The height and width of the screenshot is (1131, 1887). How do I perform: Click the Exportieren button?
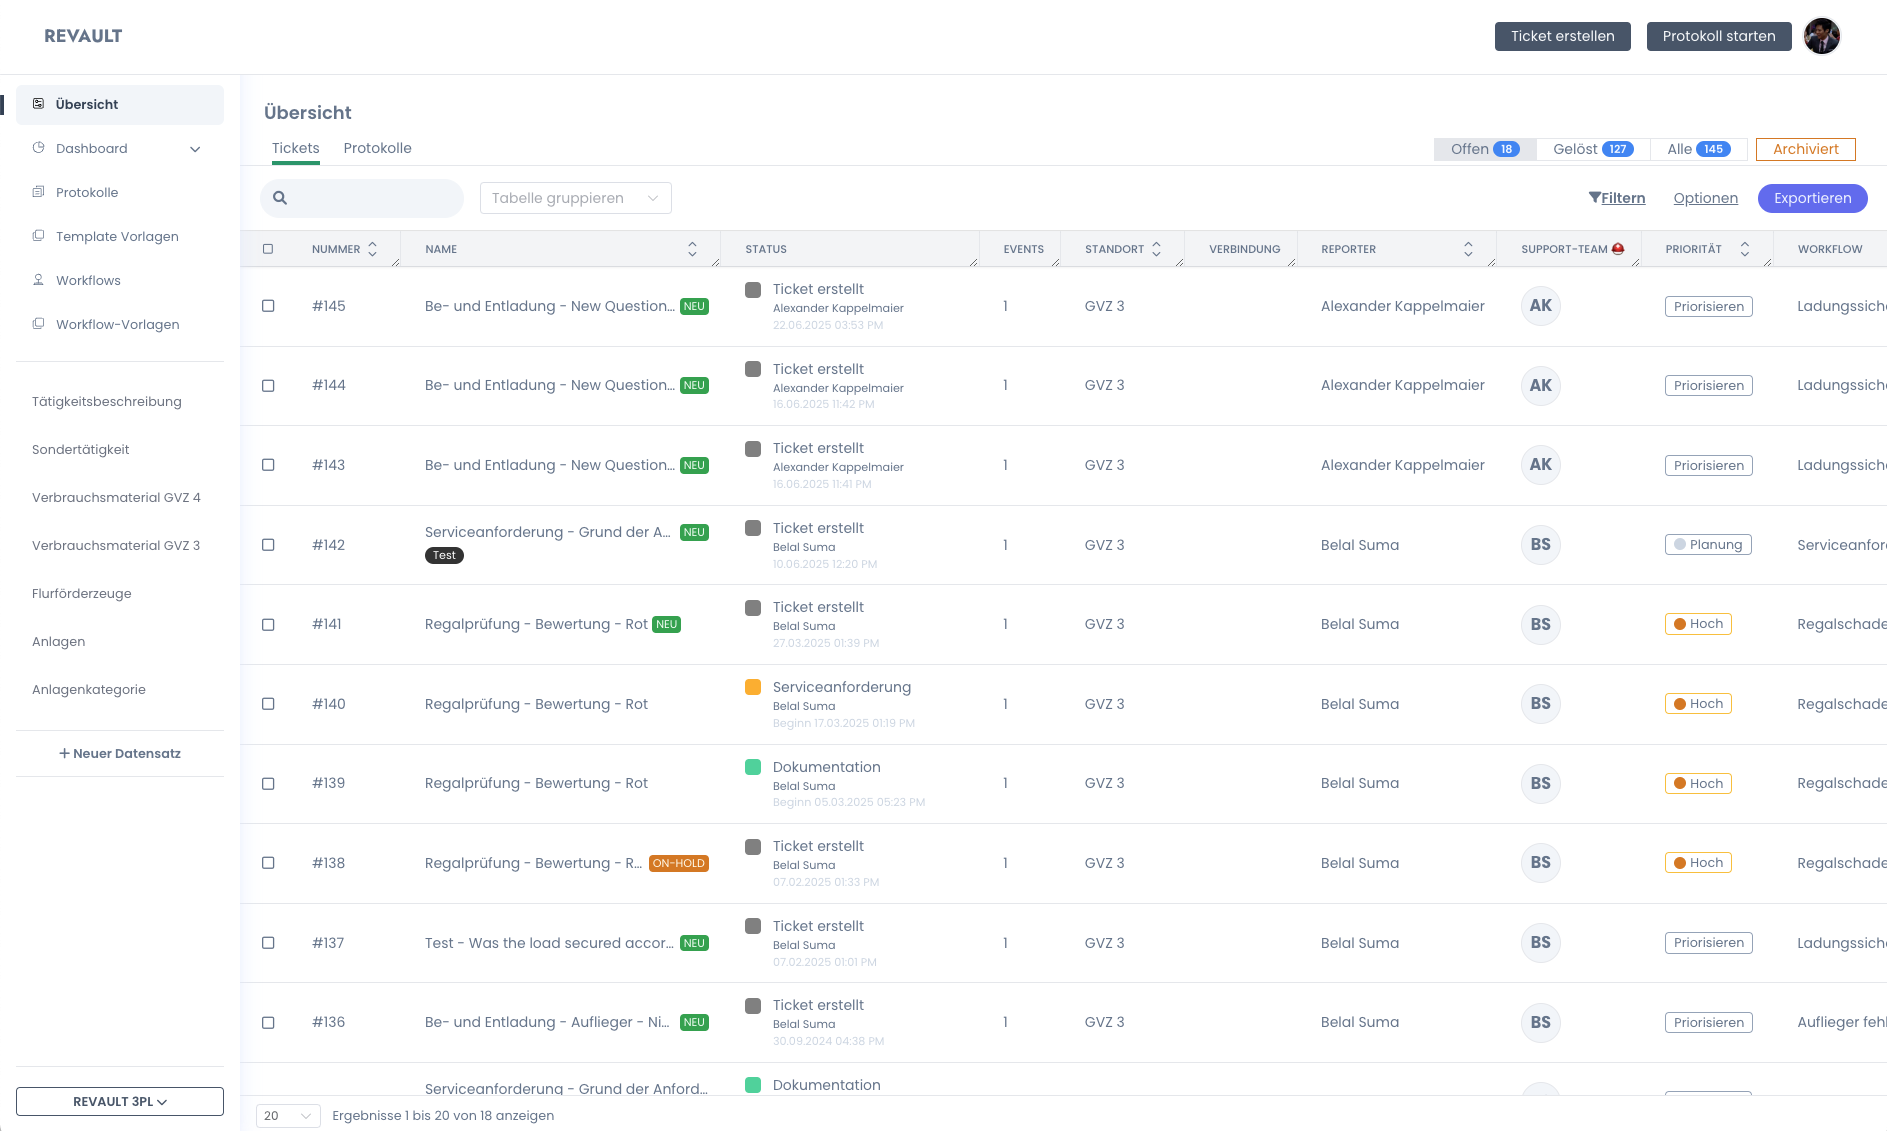coord(1812,198)
